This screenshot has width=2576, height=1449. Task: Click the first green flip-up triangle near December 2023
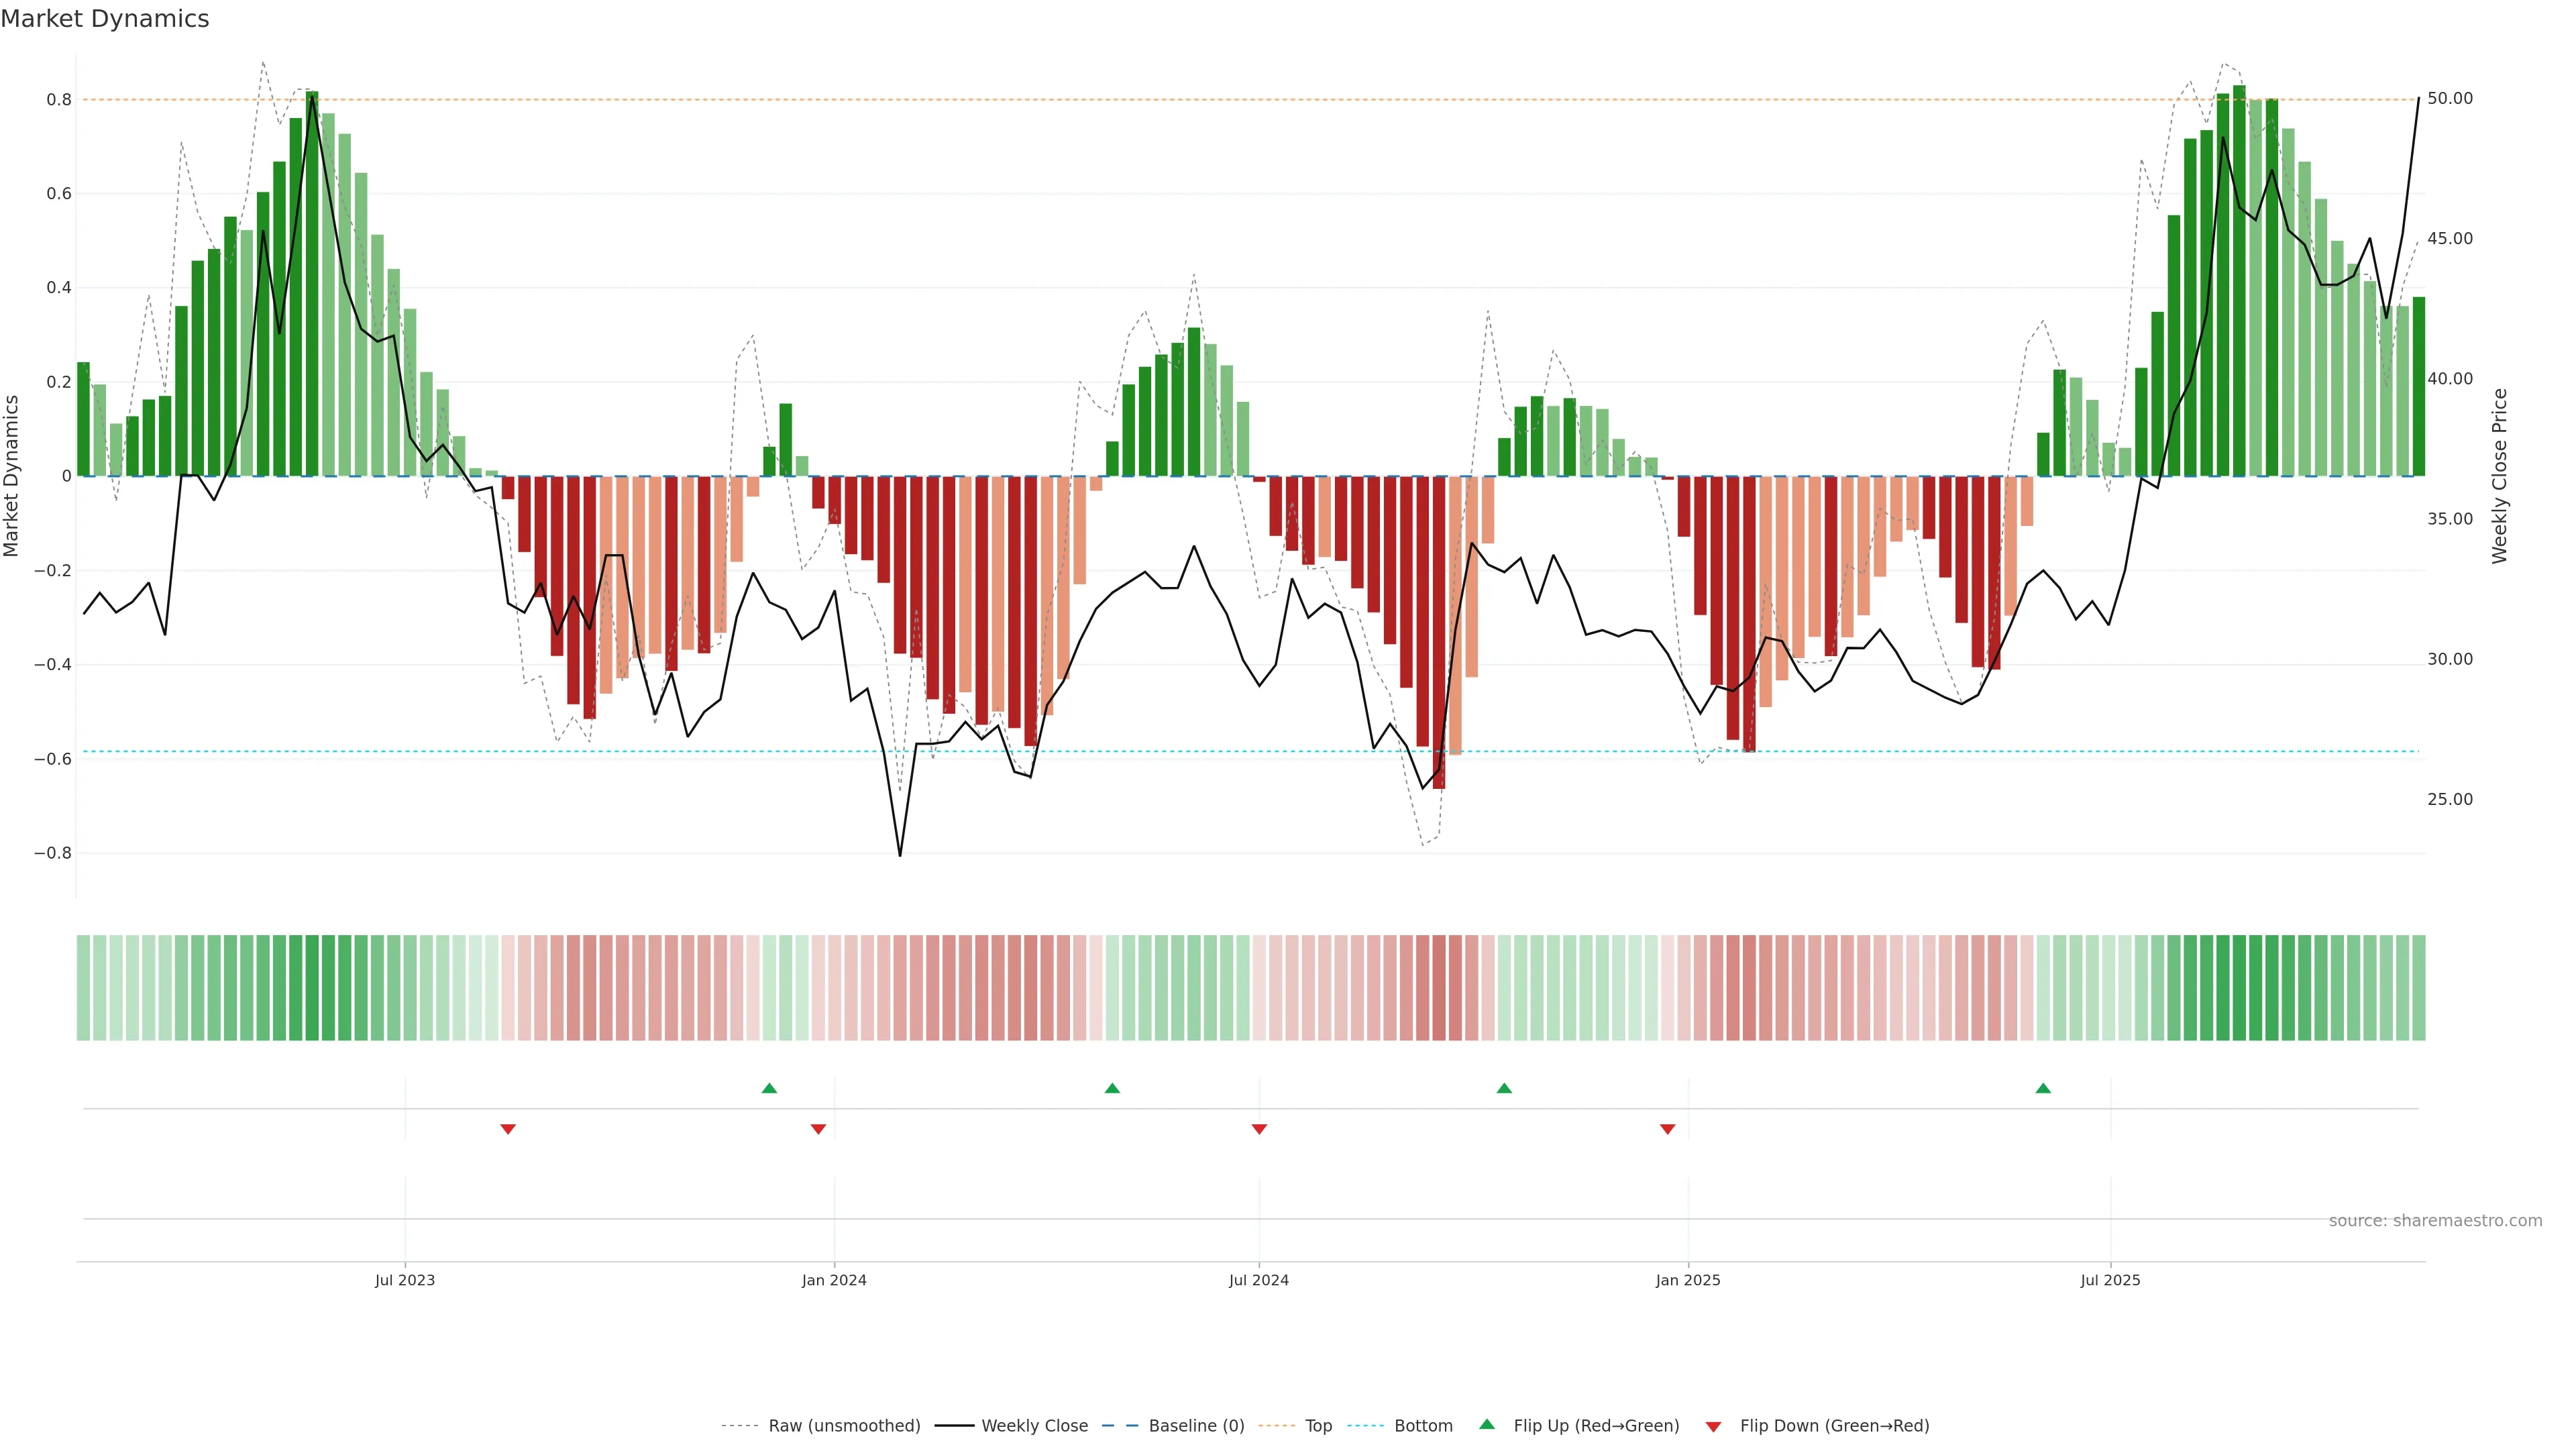769,1088
